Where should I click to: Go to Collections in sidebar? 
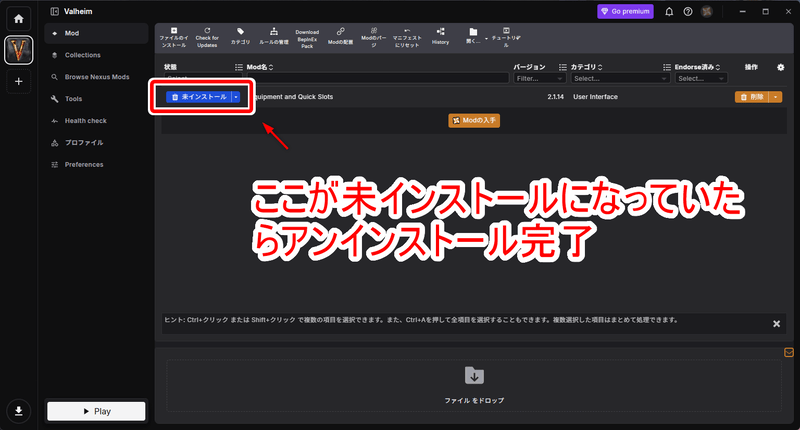click(x=83, y=55)
